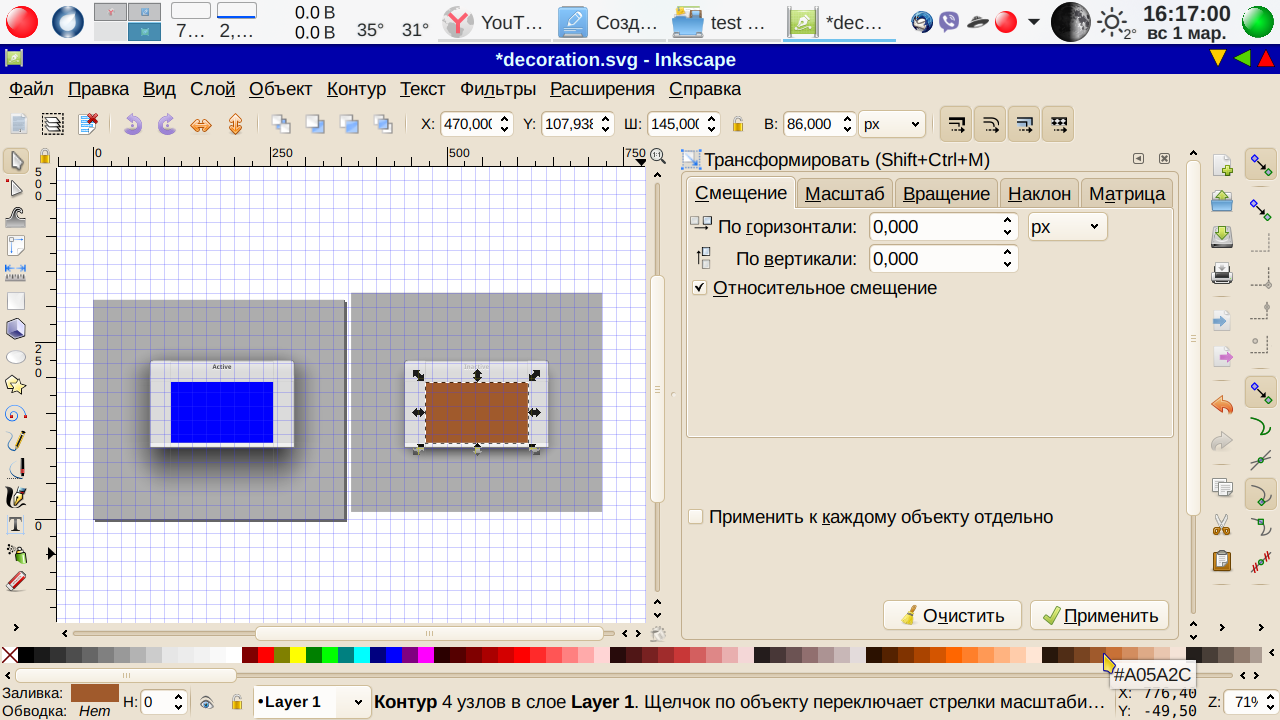Click the scissors cut icon
1280x720 pixels.
click(1221, 523)
